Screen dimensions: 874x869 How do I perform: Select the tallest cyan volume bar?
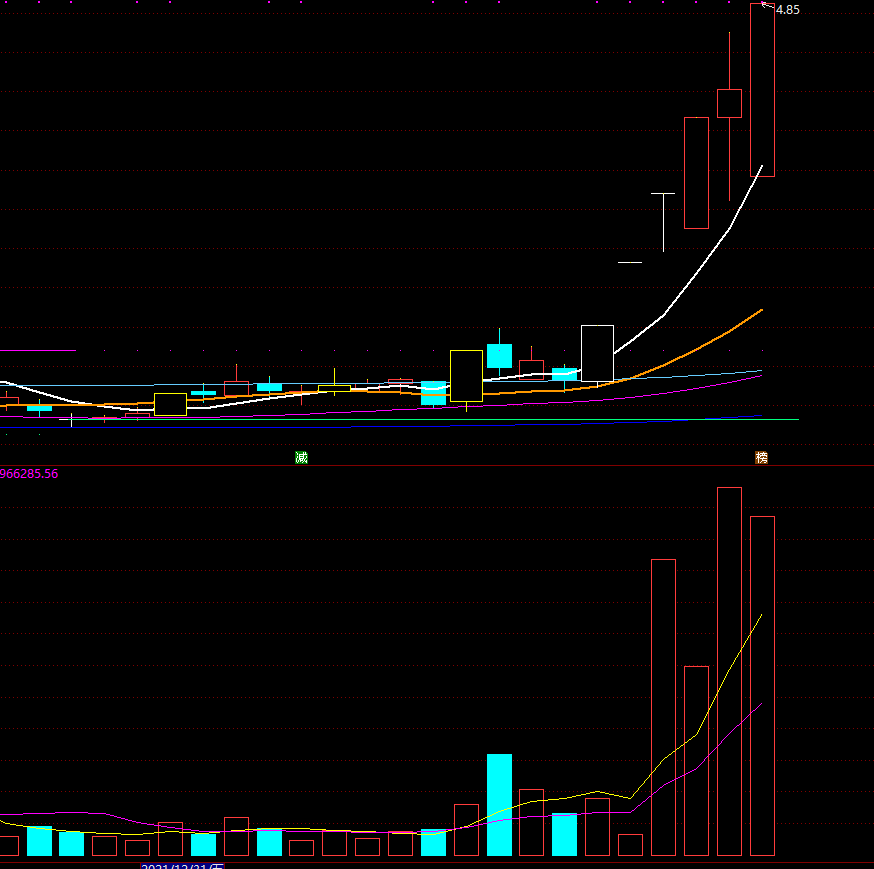point(499,805)
